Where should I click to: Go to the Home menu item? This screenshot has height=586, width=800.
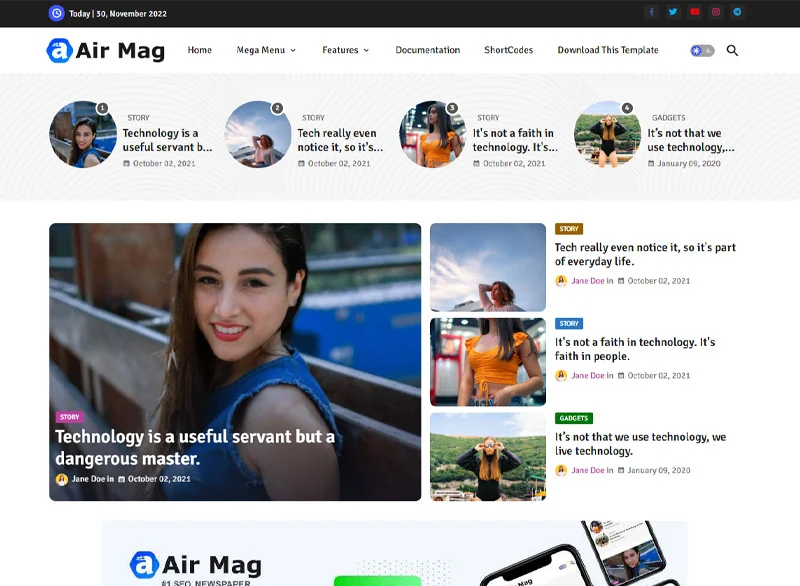[199, 50]
